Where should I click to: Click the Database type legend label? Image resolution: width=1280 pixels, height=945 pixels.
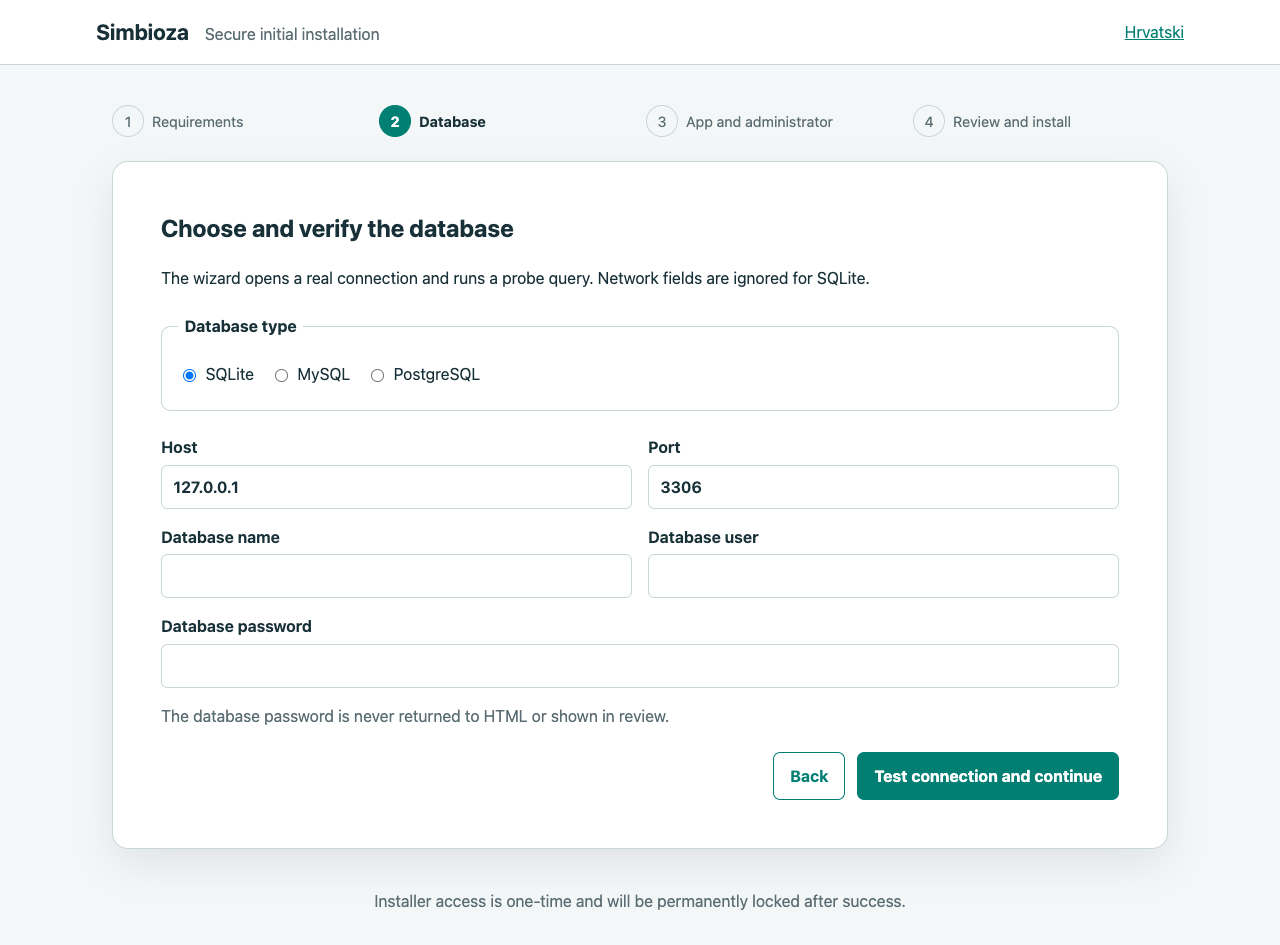[x=241, y=326]
